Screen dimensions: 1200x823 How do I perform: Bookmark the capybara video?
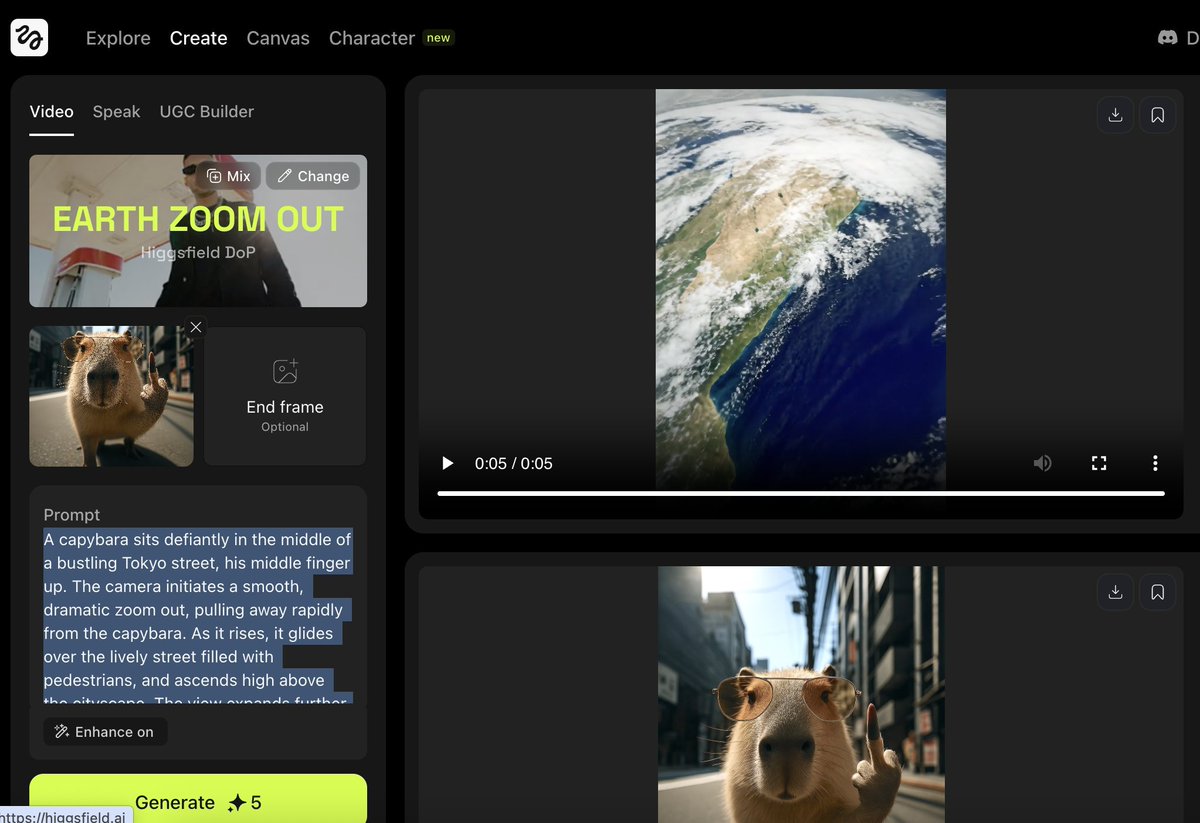[x=1157, y=592]
